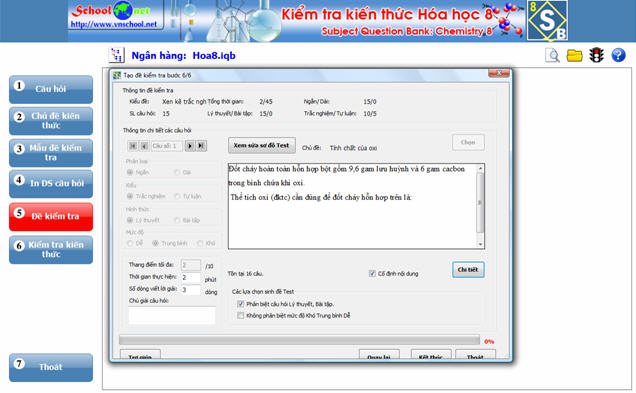Open the yellow folder icon
The width and height of the screenshot is (636, 393).
tap(574, 55)
